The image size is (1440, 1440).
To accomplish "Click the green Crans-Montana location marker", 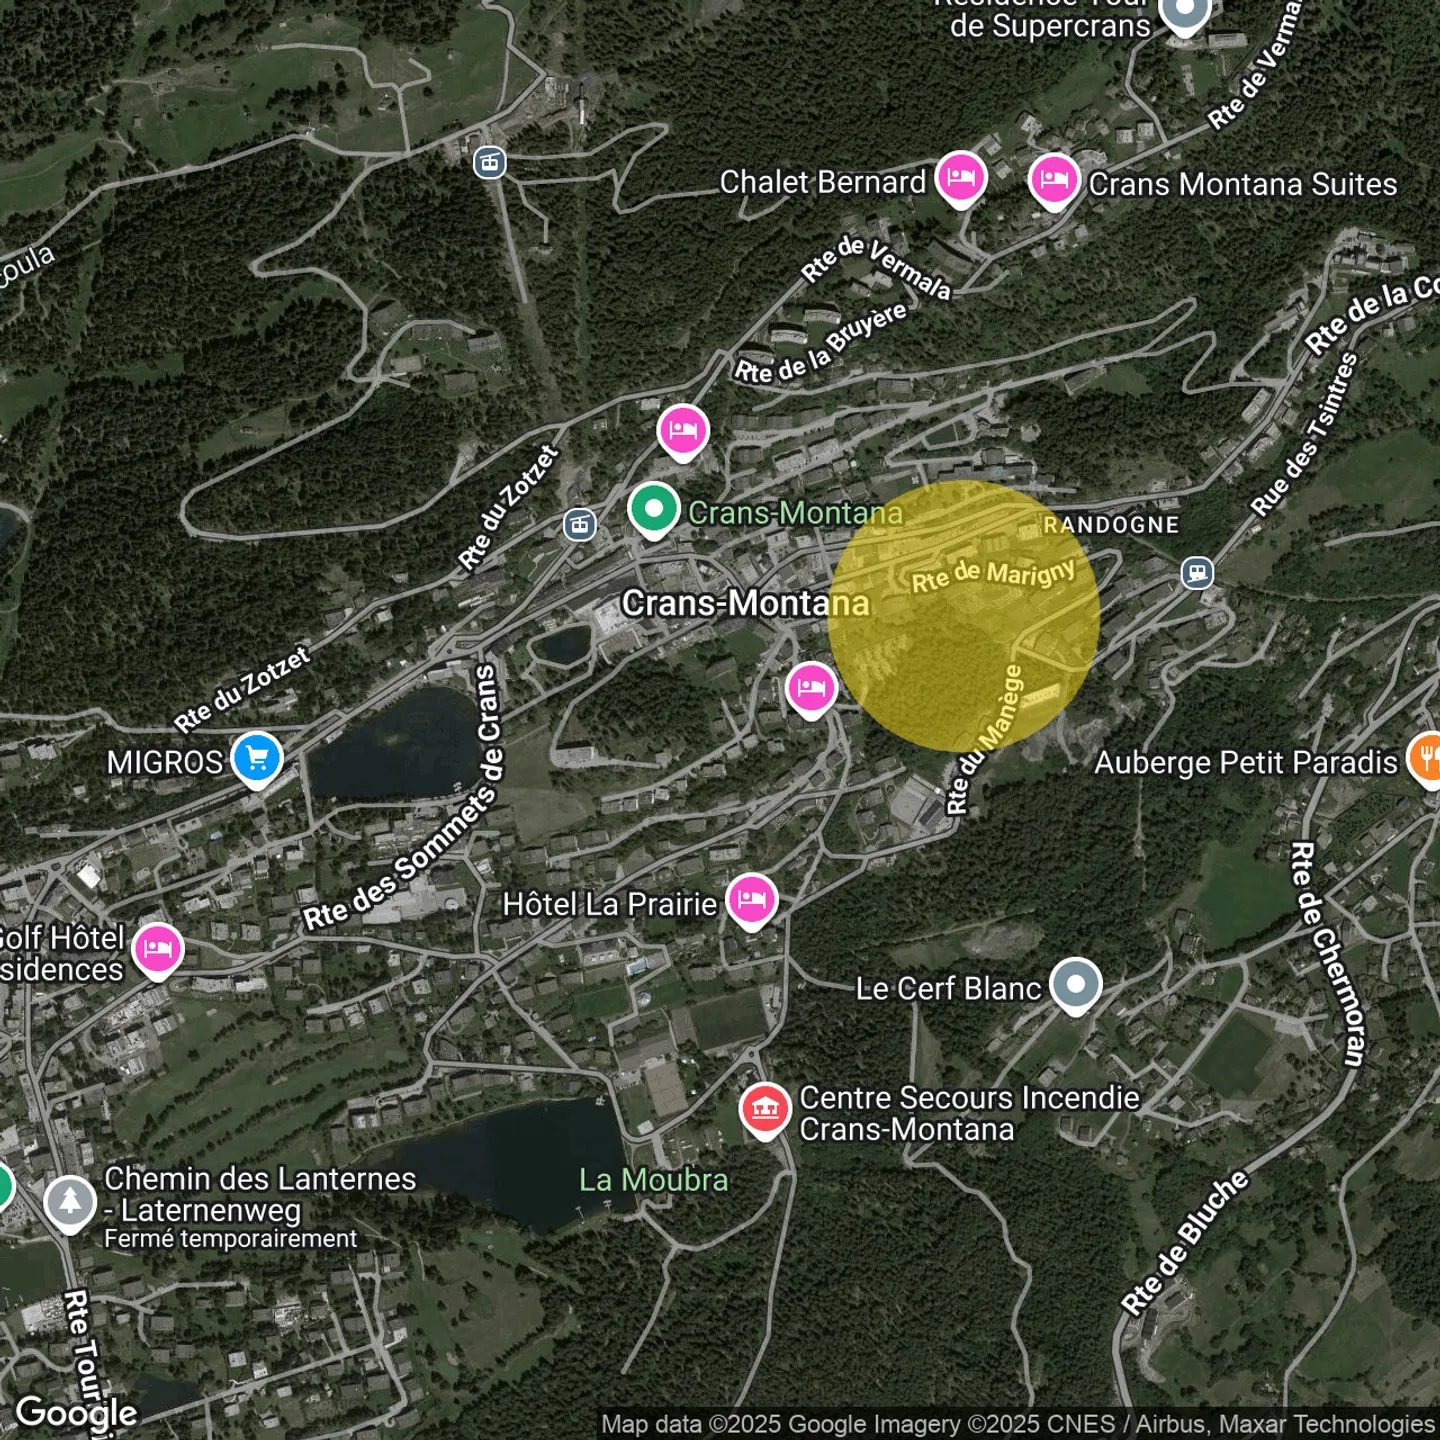I will [x=653, y=510].
